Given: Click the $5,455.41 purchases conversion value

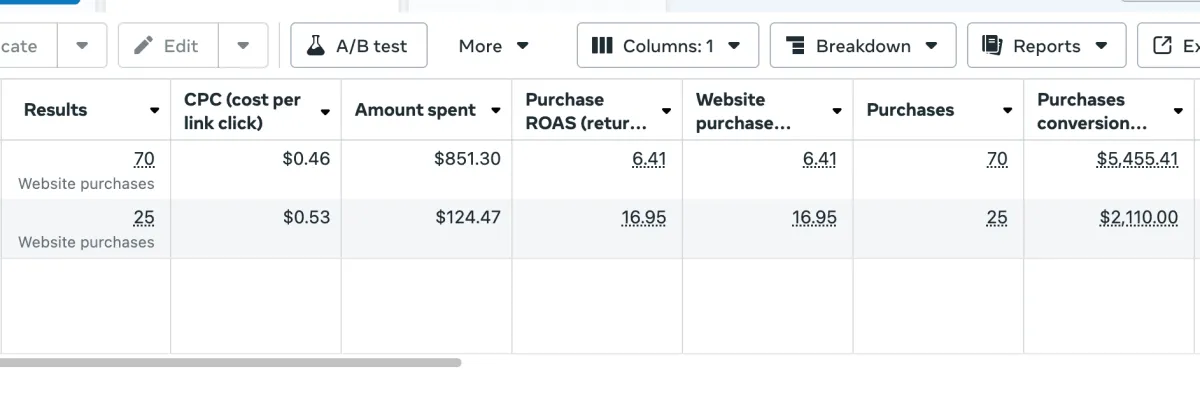Looking at the screenshot, I should [x=1137, y=159].
